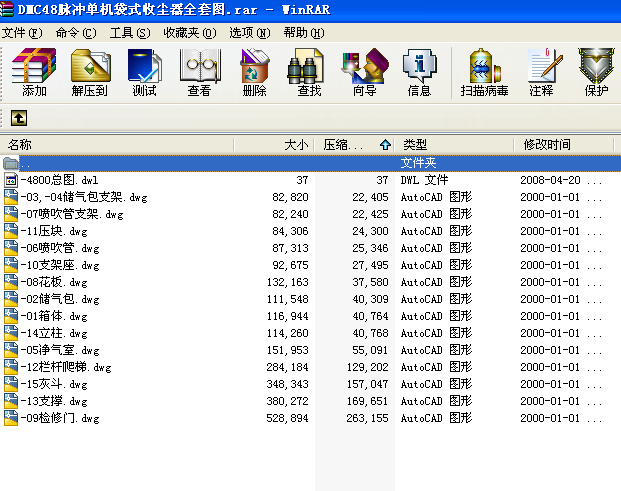Show archive 信息 (Info)

(419, 73)
